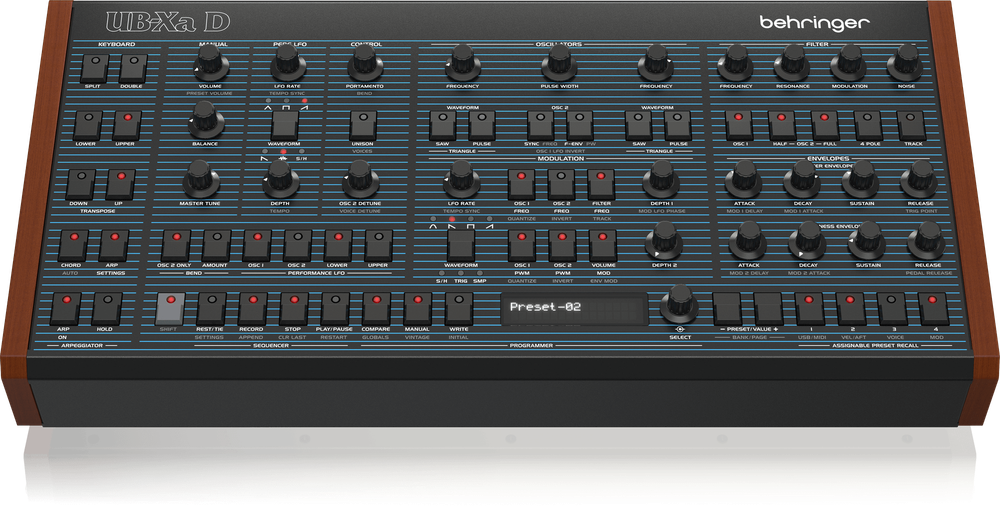Click the filter NOISE knob
This screenshot has width=1000, height=506.
point(904,63)
